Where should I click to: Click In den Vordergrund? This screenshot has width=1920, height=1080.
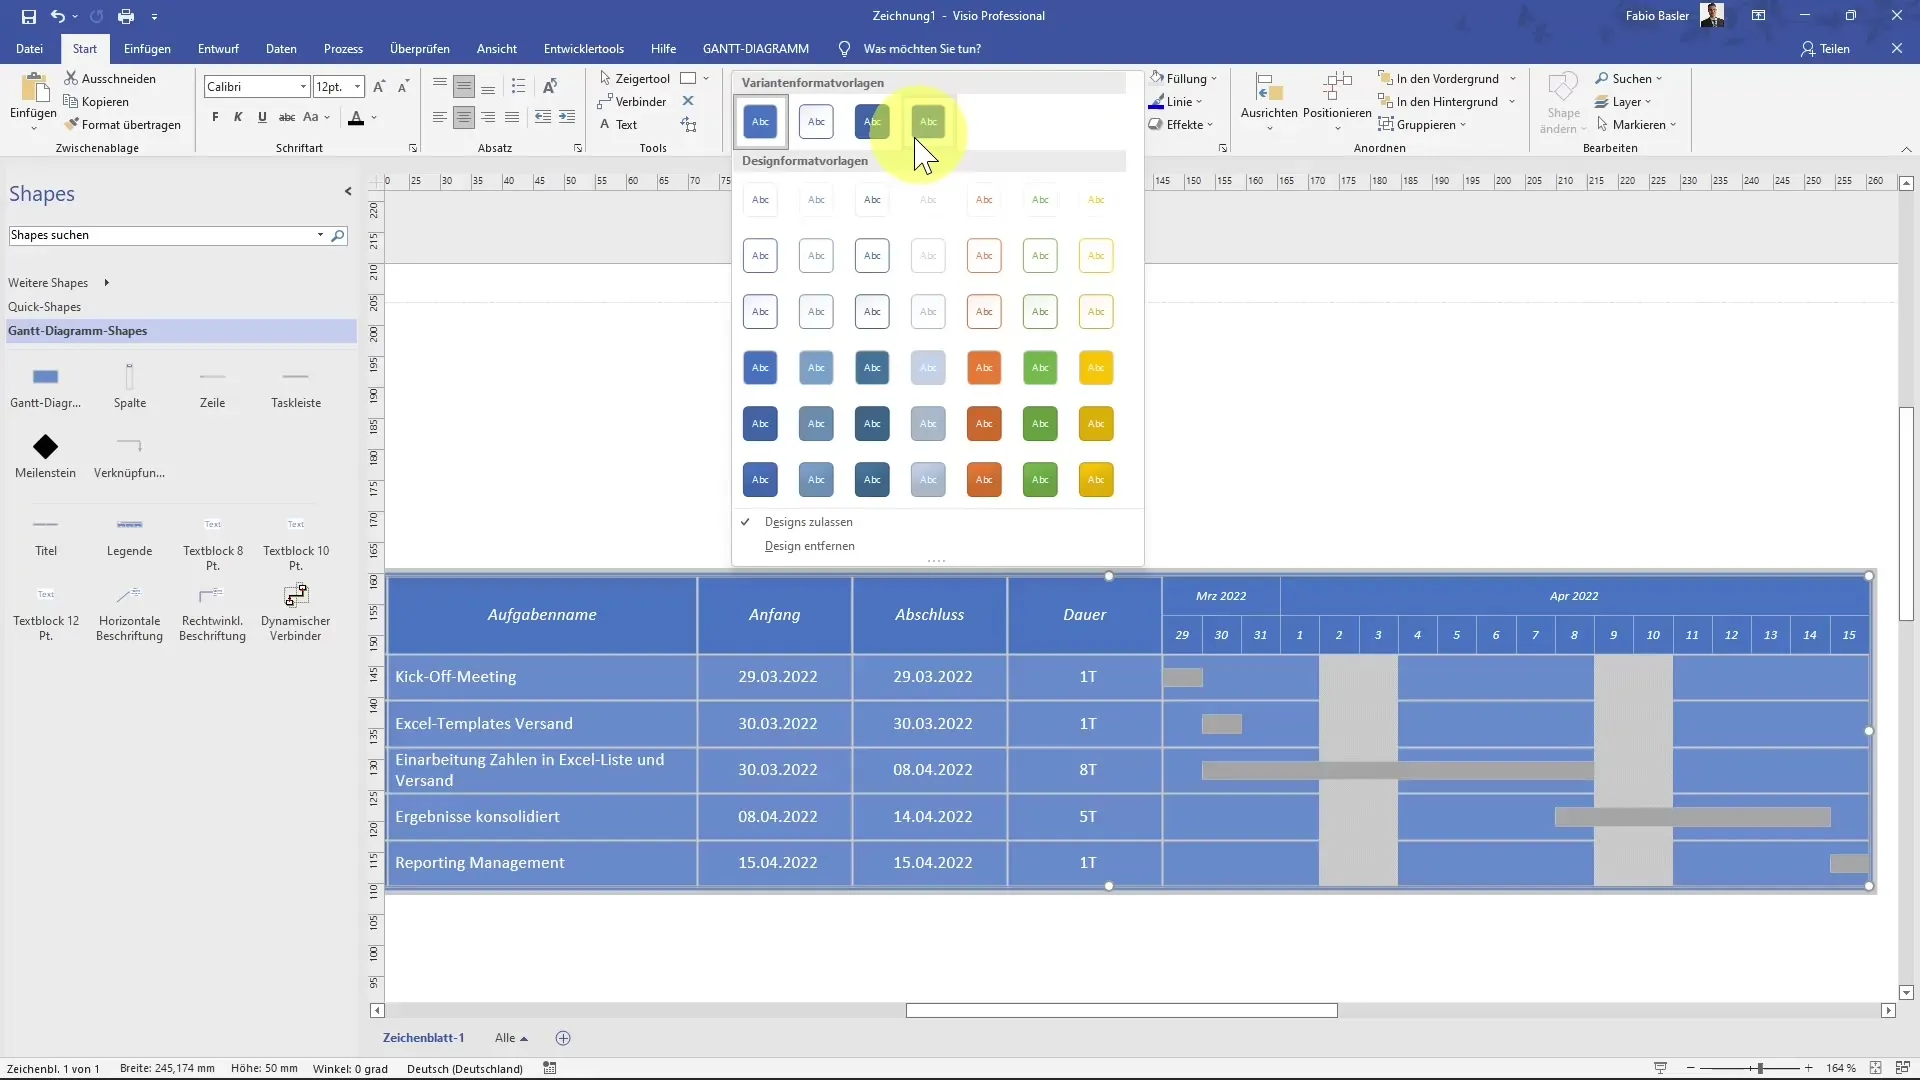pyautogui.click(x=1438, y=78)
